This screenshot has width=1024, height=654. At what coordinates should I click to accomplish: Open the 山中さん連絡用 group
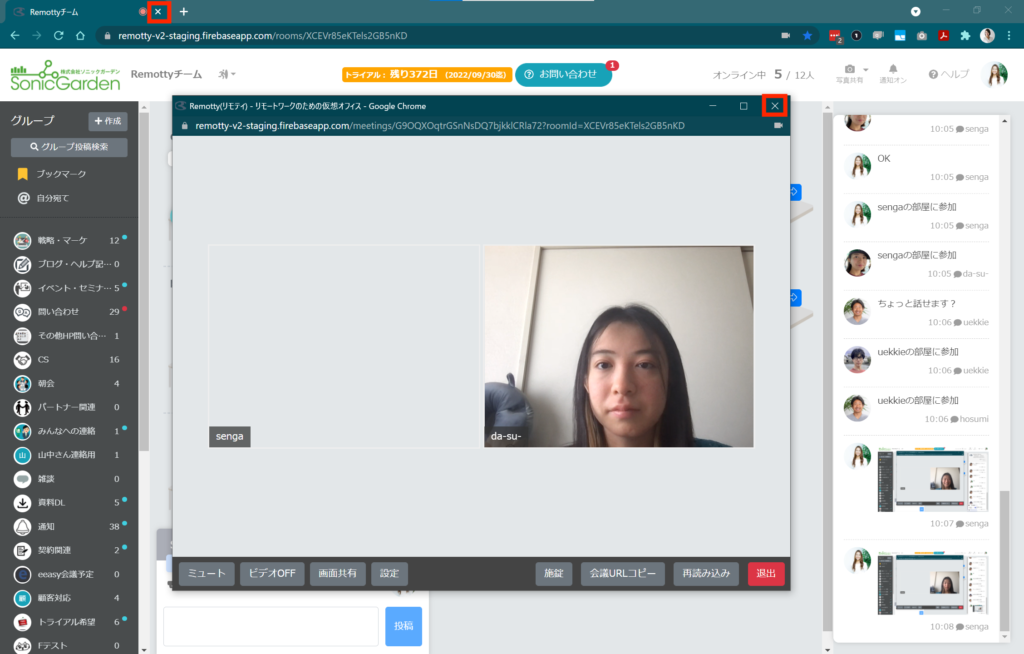click(x=69, y=455)
